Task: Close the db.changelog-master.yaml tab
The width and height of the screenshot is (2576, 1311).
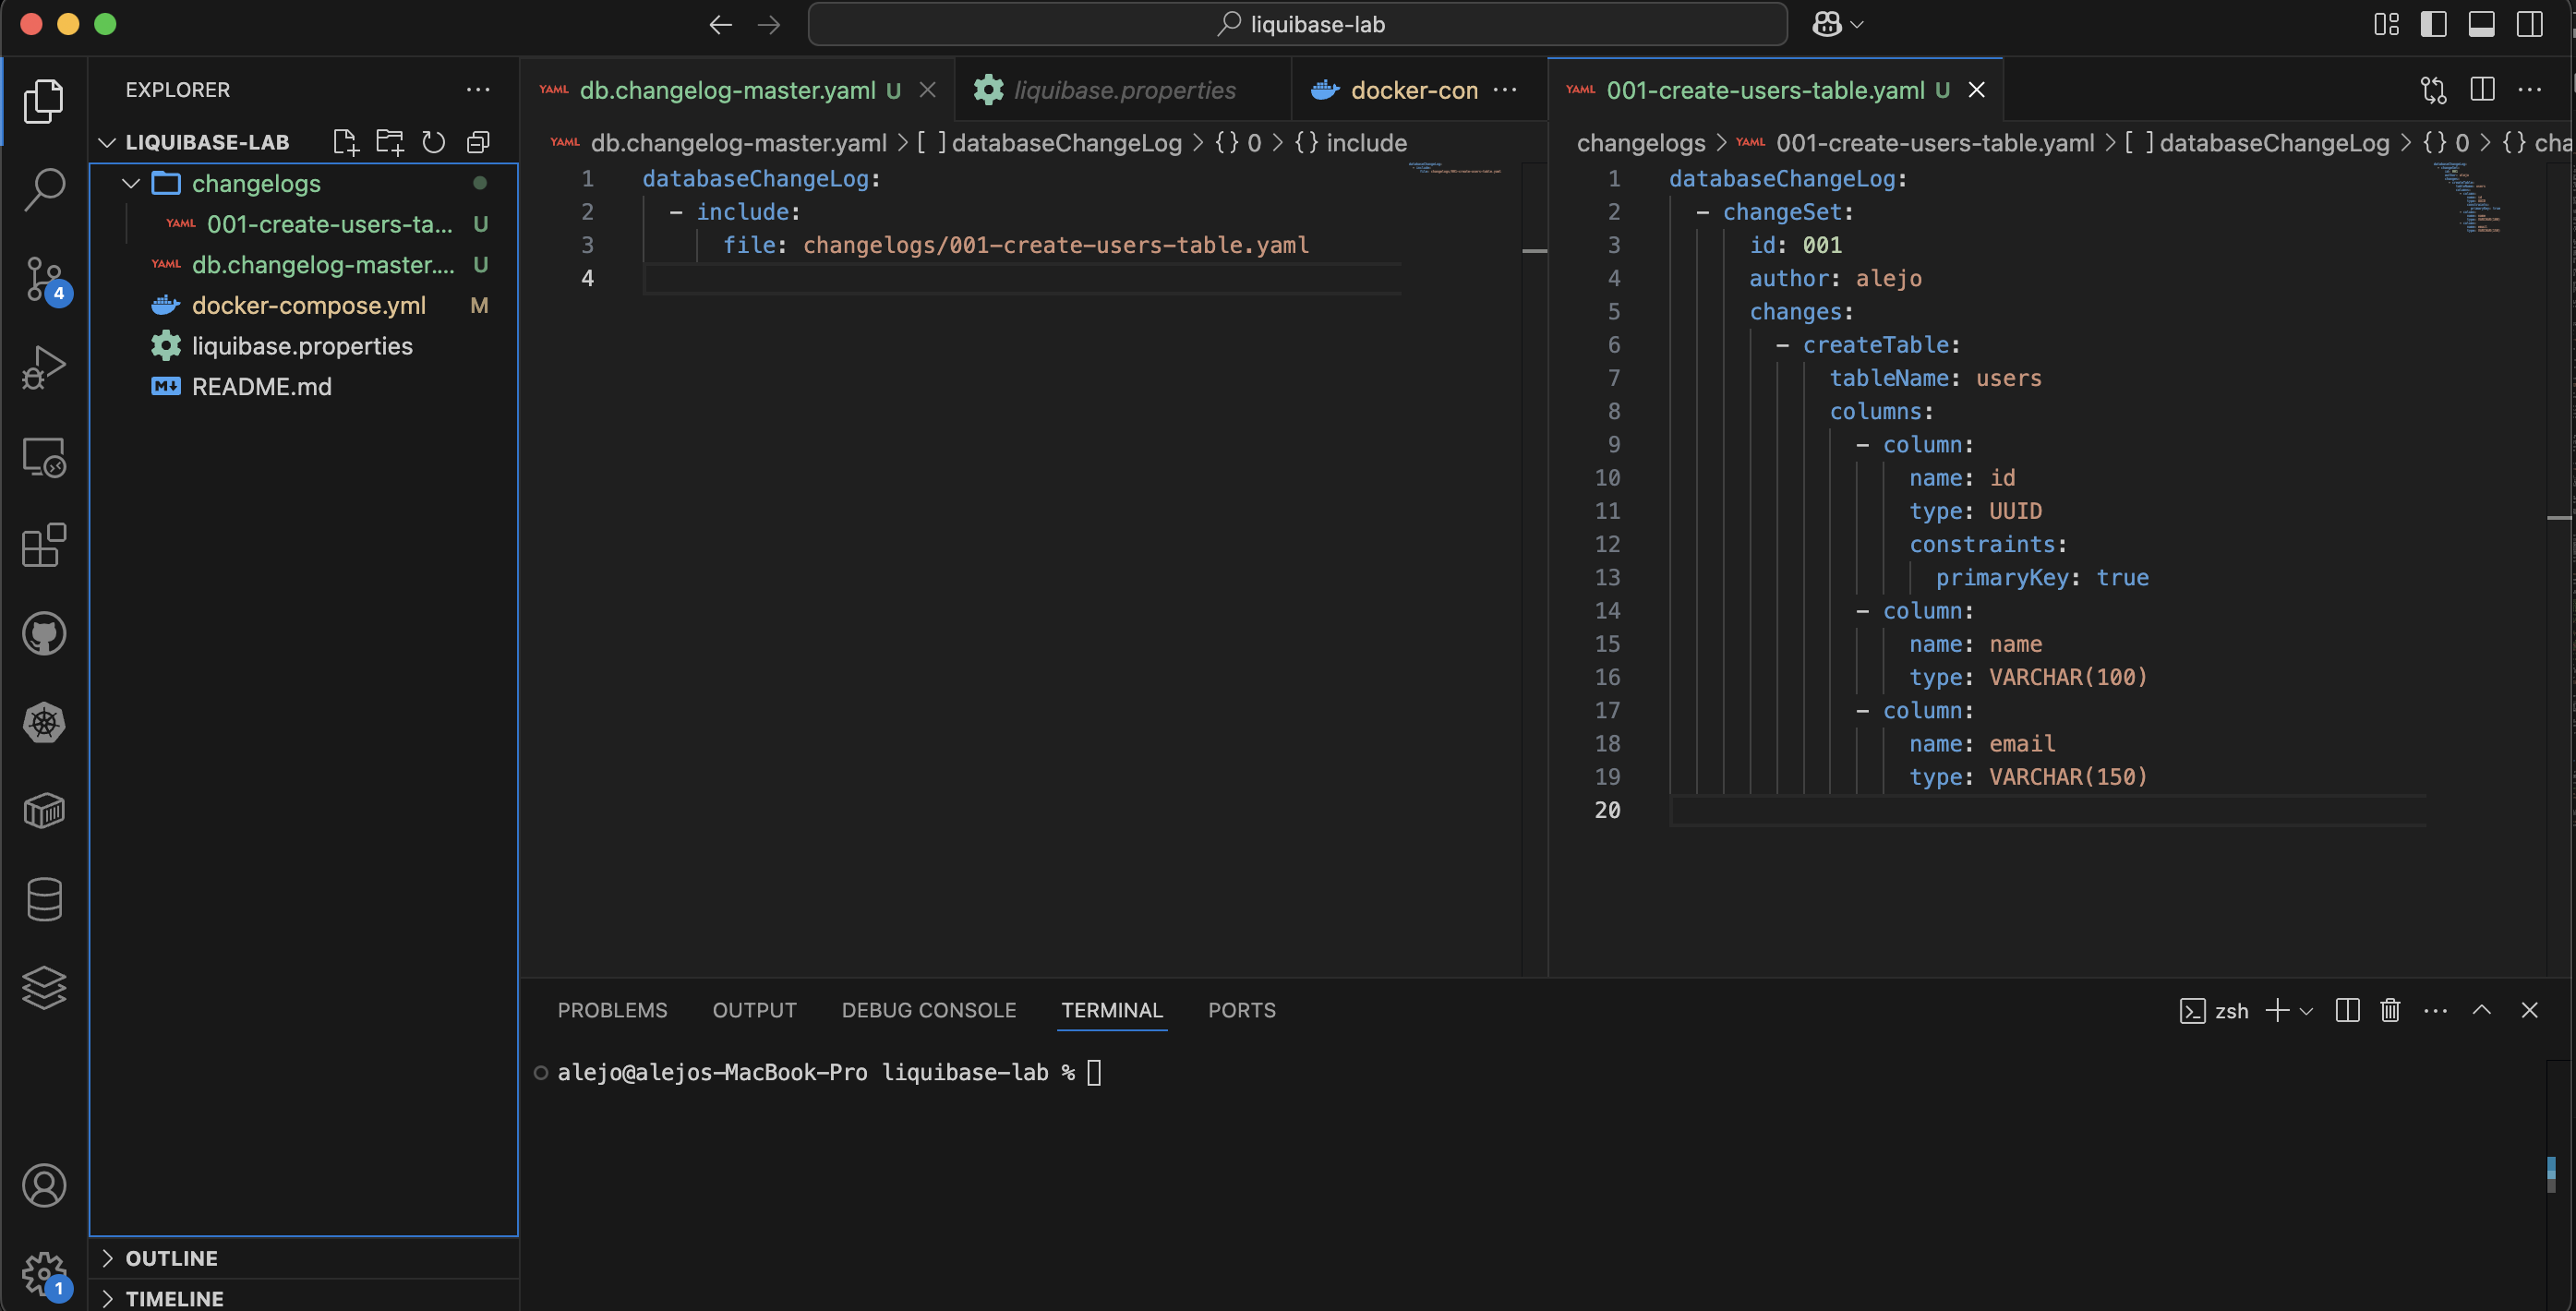Action: tap(927, 90)
